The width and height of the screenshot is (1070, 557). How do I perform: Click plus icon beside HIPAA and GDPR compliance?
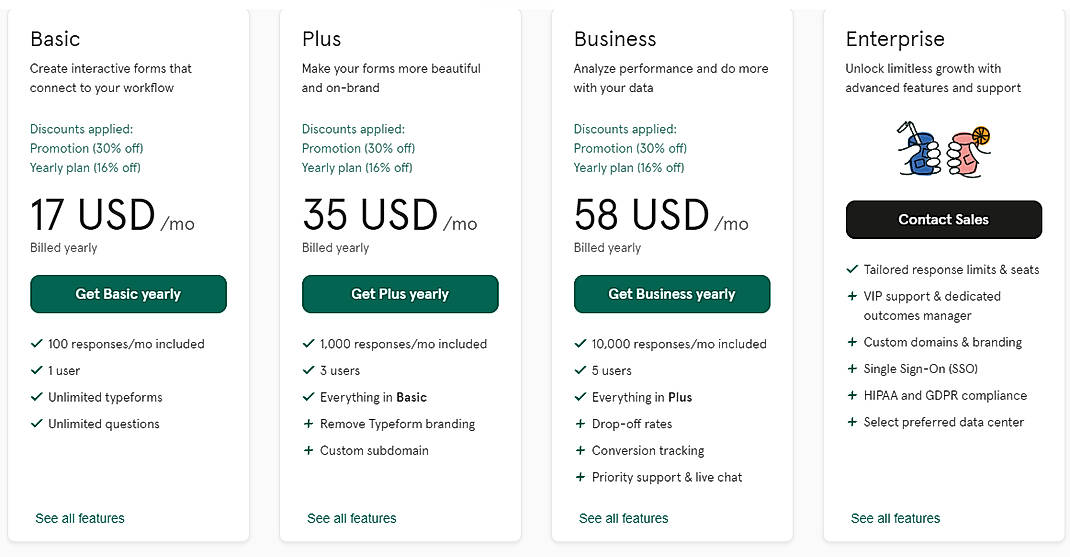853,396
